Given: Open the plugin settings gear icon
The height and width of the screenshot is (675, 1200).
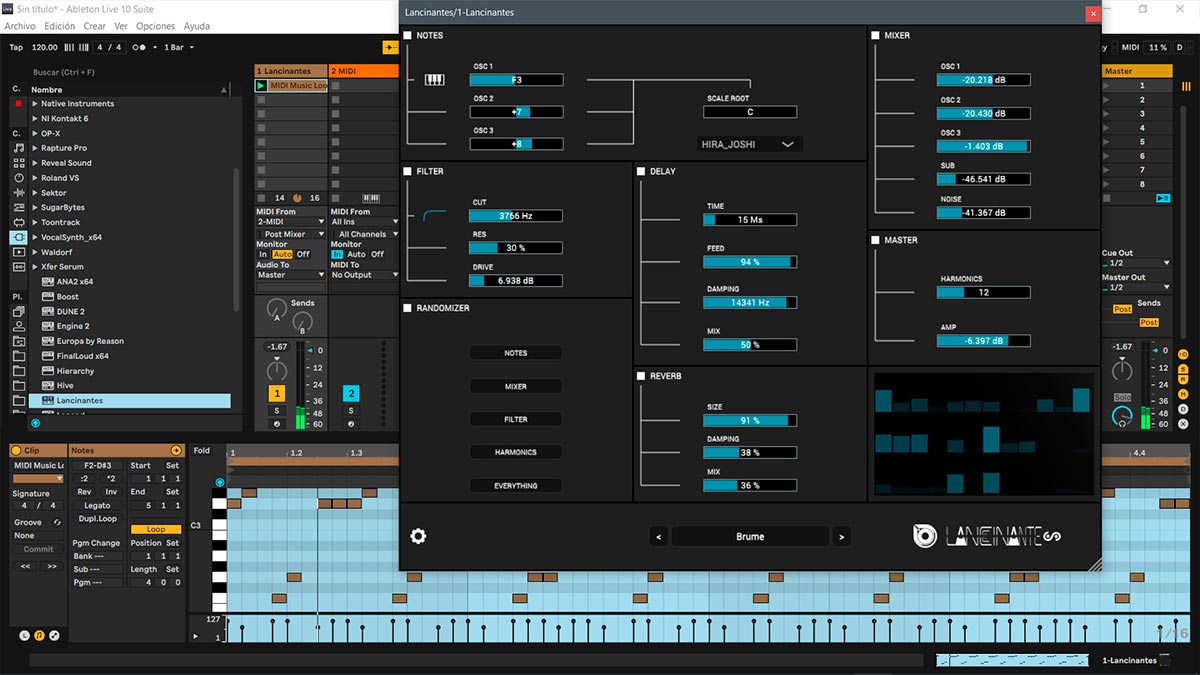Looking at the screenshot, I should click(418, 536).
